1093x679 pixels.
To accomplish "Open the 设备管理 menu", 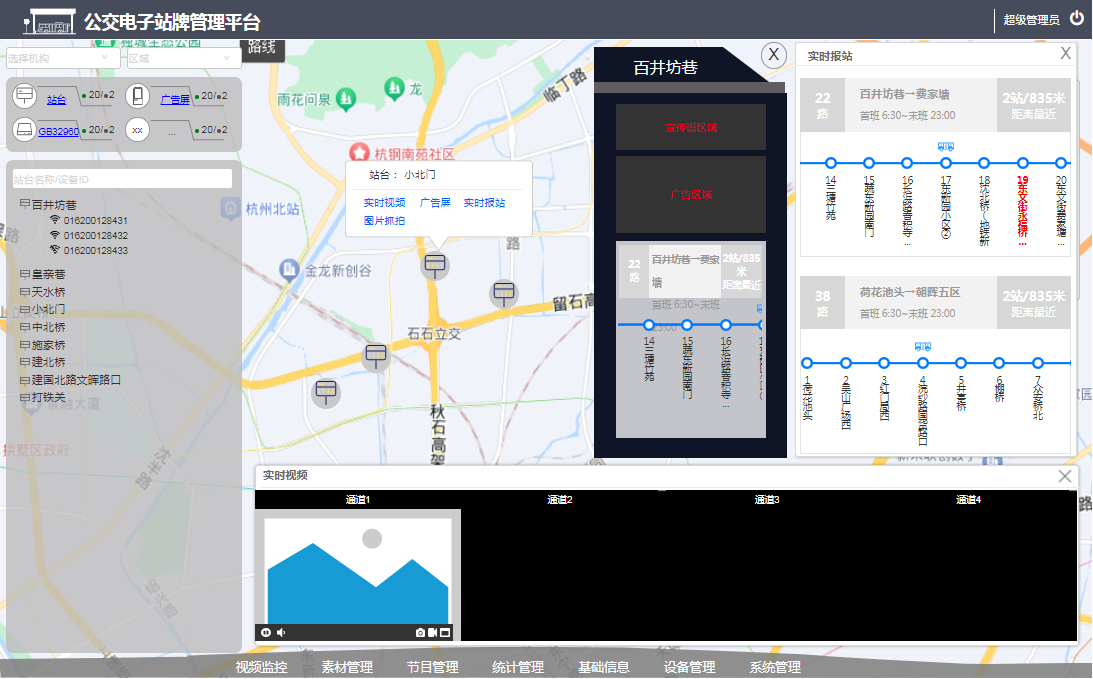I will point(689,667).
